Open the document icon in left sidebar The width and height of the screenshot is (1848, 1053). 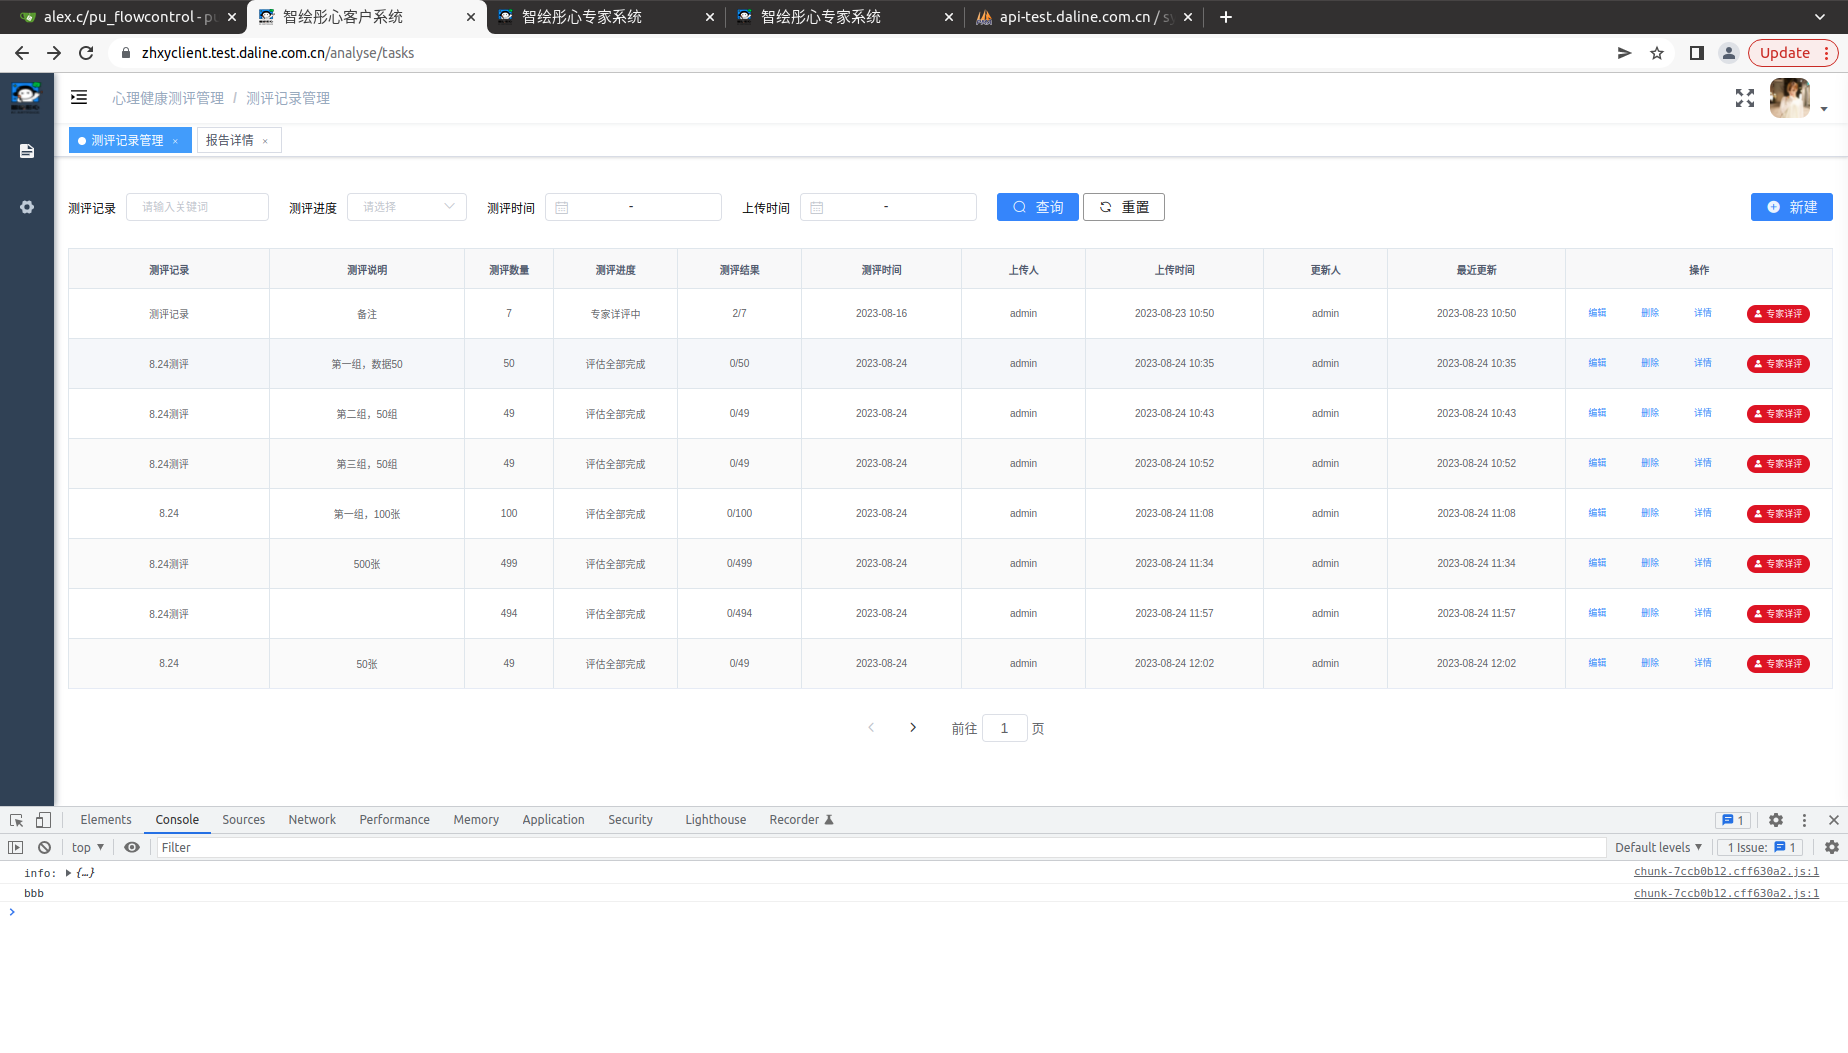27,151
